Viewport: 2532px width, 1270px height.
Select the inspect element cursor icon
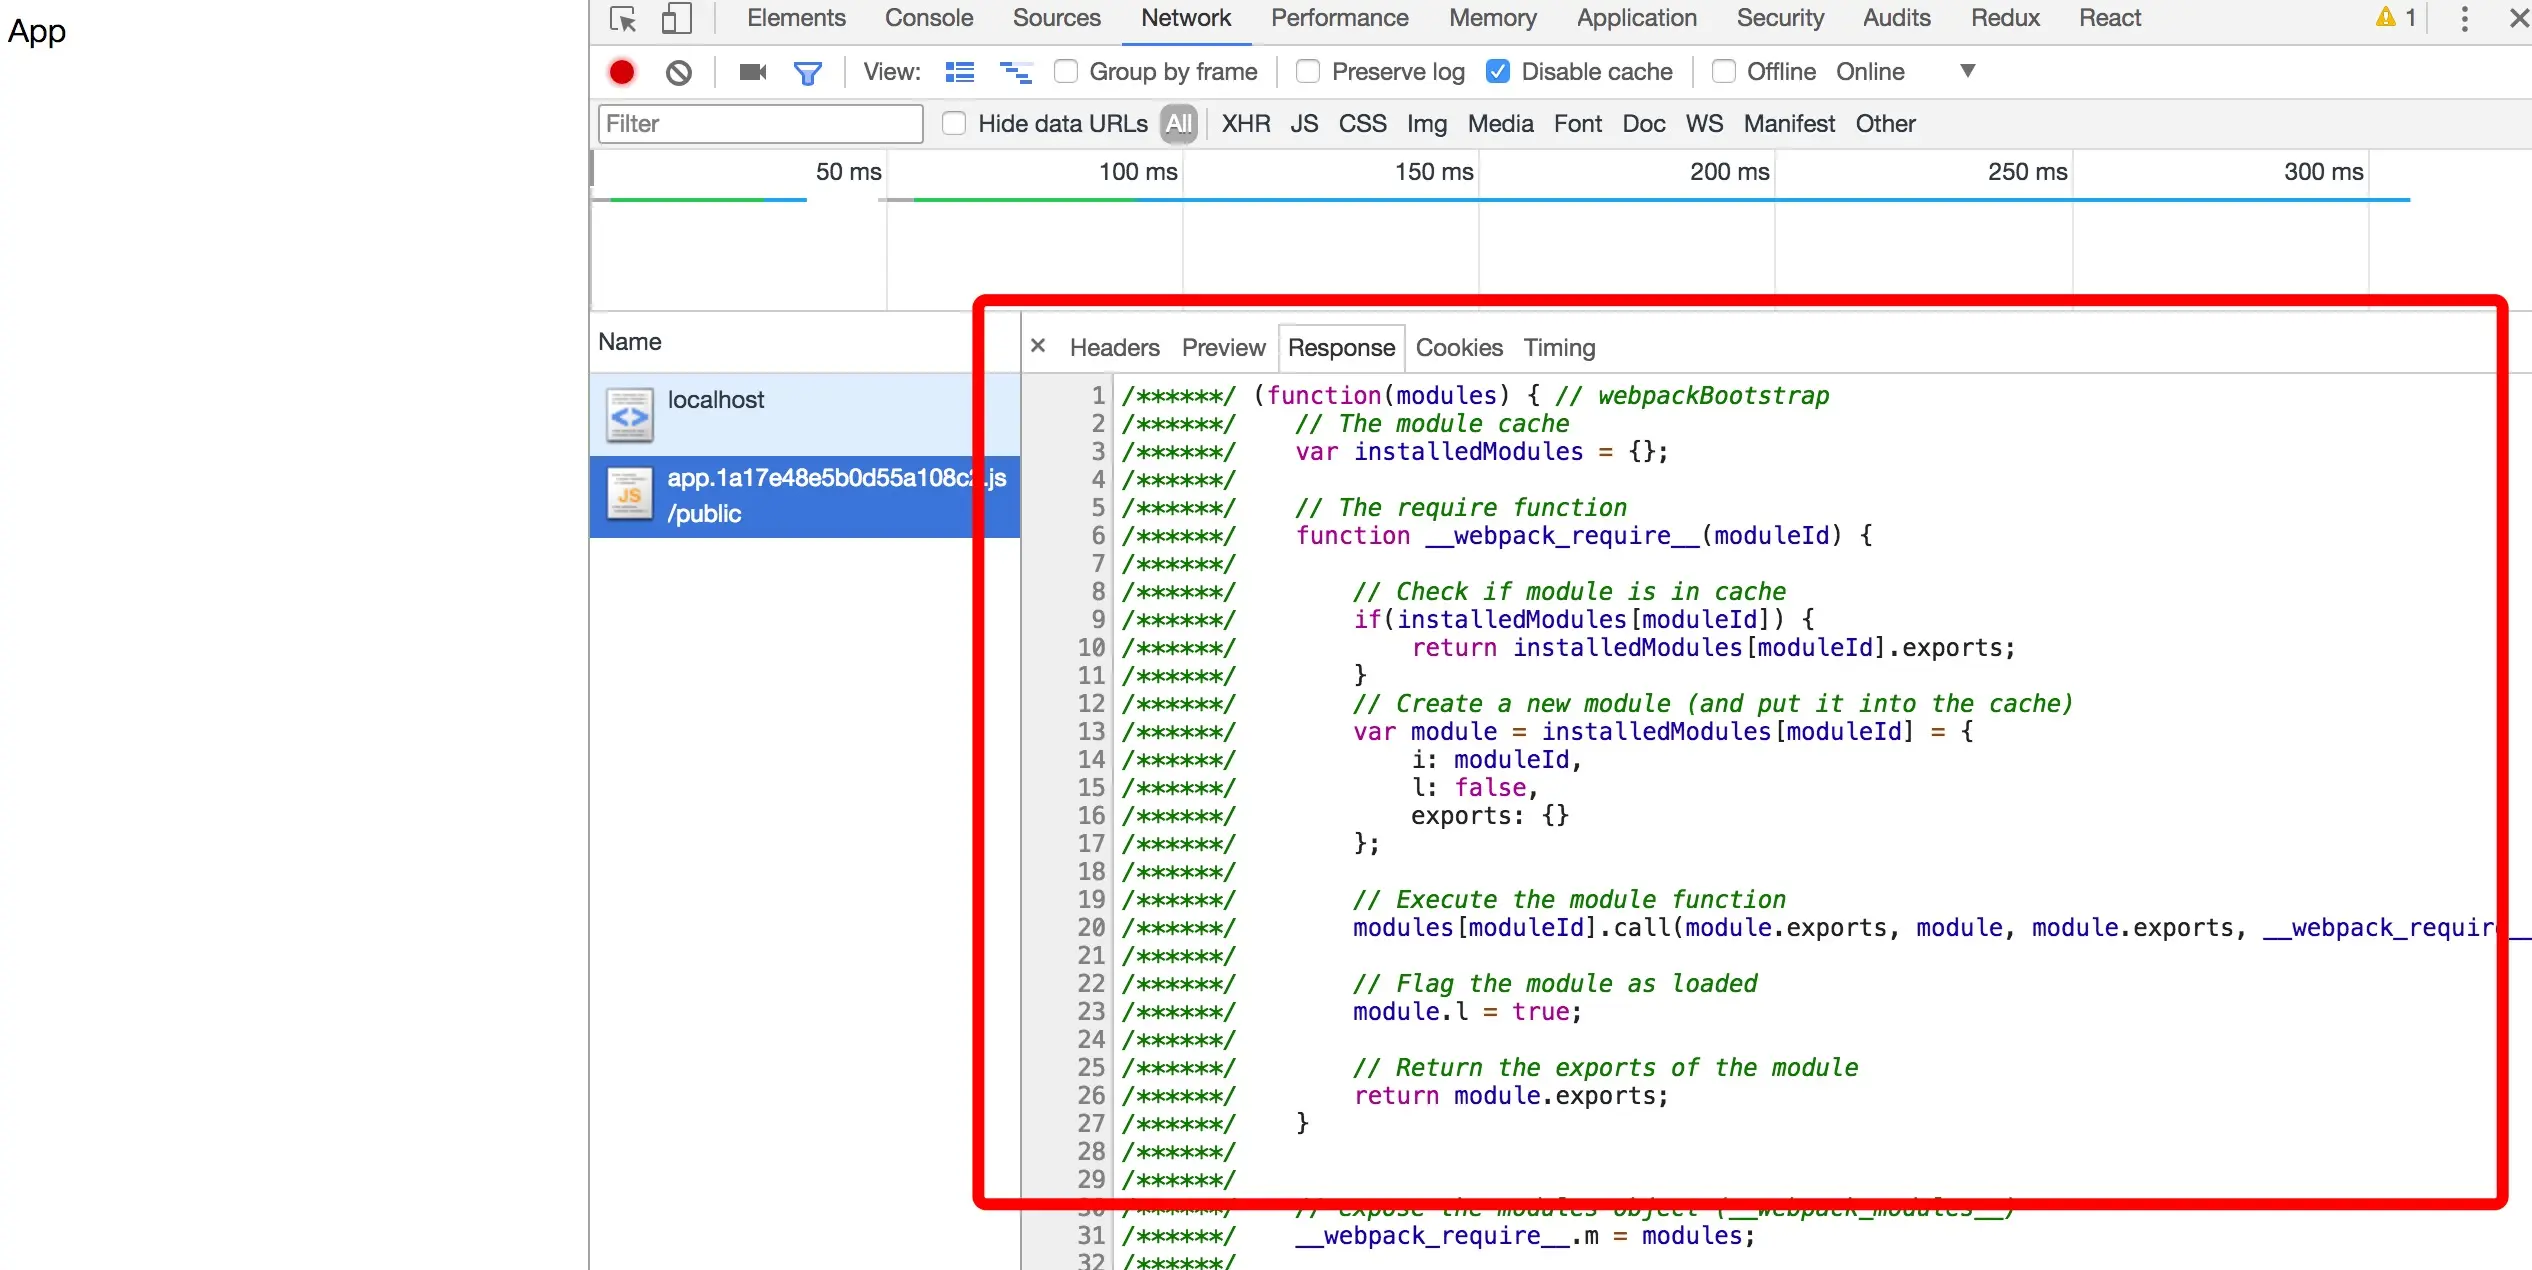623,19
